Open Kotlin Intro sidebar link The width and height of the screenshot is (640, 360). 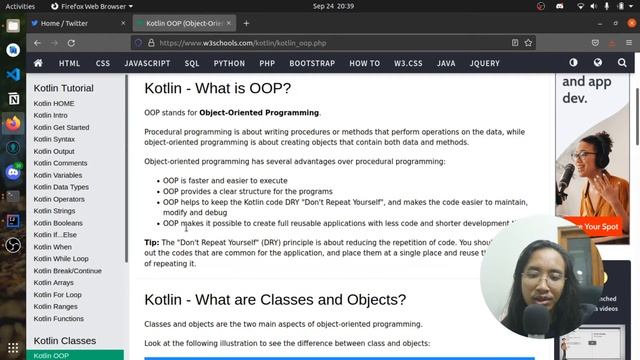[x=51, y=116]
